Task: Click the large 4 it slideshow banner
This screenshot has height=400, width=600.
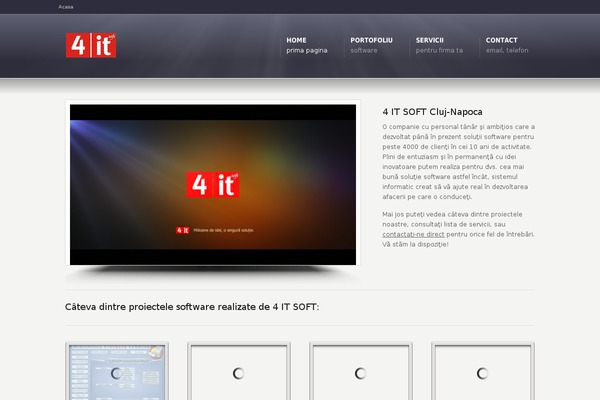Action: 213,184
